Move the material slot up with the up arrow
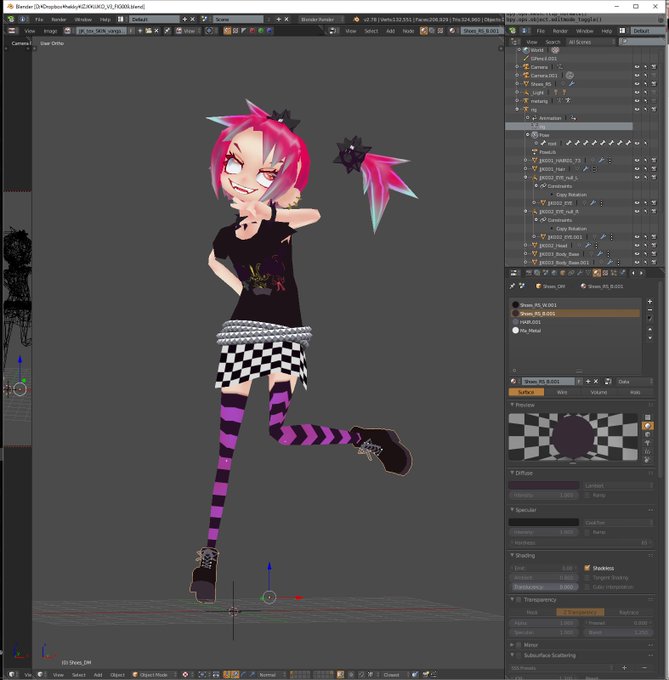The height and width of the screenshot is (680, 669). [649, 330]
